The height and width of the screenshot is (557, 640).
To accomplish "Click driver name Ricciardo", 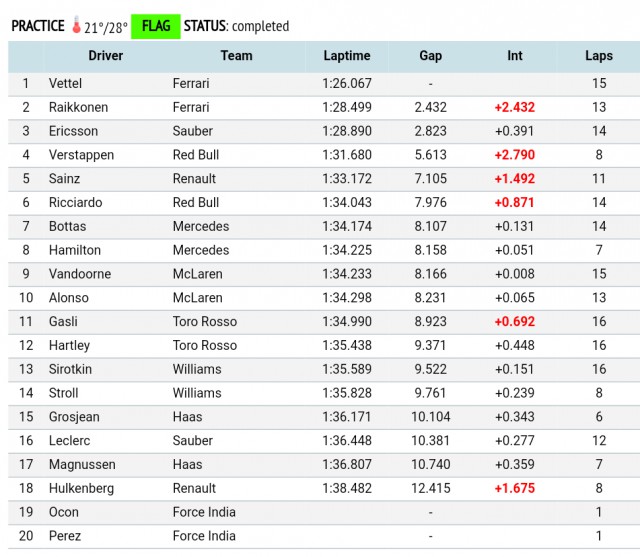I will [x=76, y=202].
